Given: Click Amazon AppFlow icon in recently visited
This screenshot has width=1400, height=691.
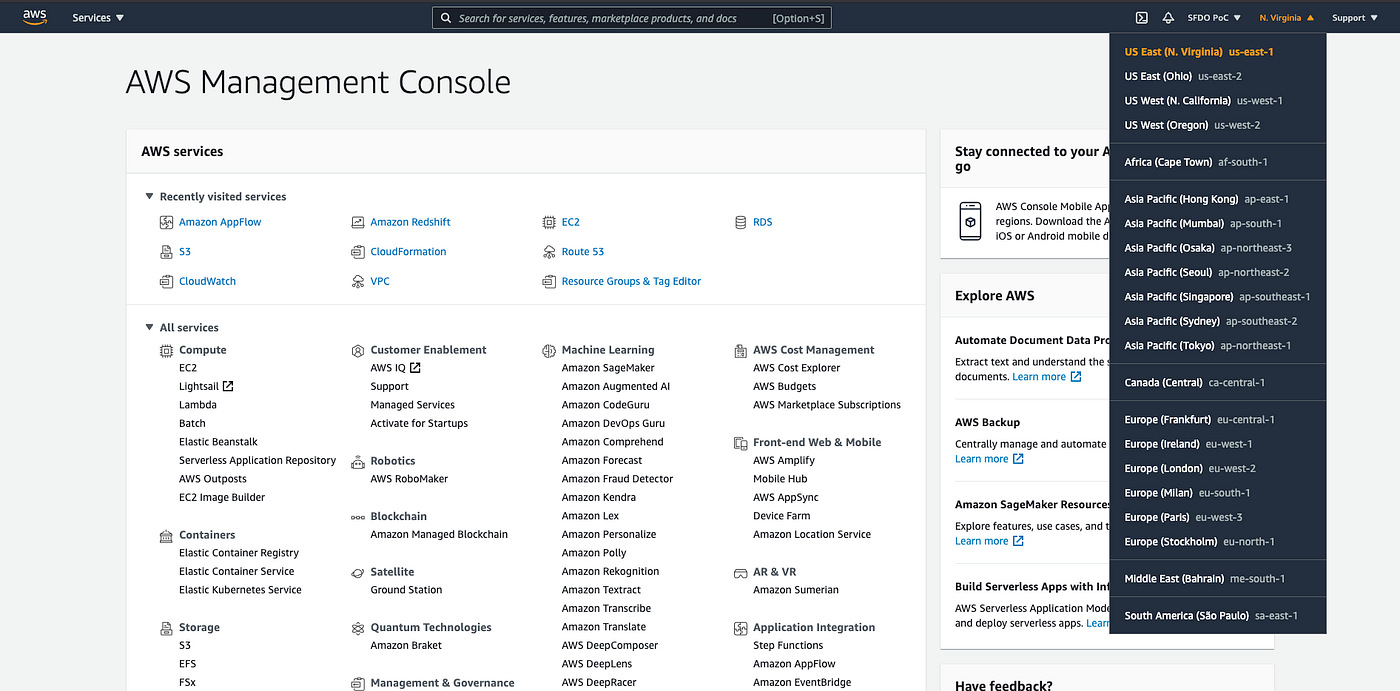Looking at the screenshot, I should [167, 222].
